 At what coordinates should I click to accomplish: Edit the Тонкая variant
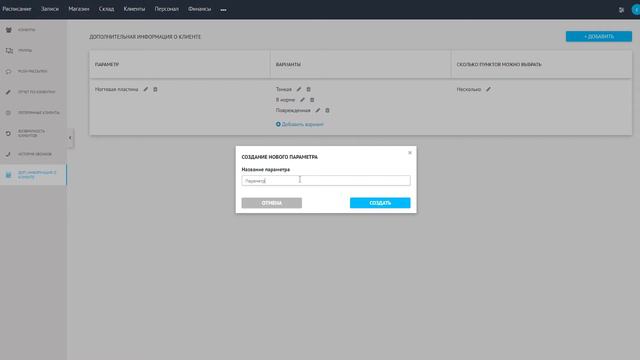[299, 89]
